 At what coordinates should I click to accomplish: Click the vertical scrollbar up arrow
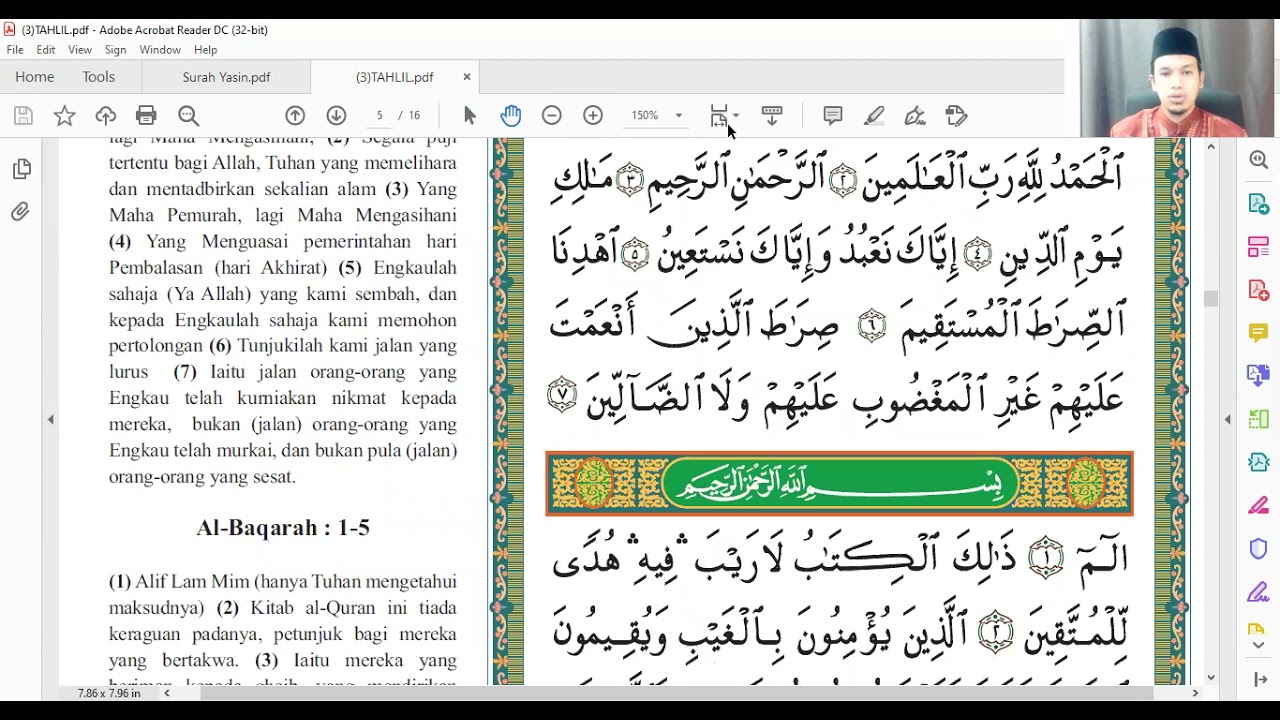(1211, 147)
